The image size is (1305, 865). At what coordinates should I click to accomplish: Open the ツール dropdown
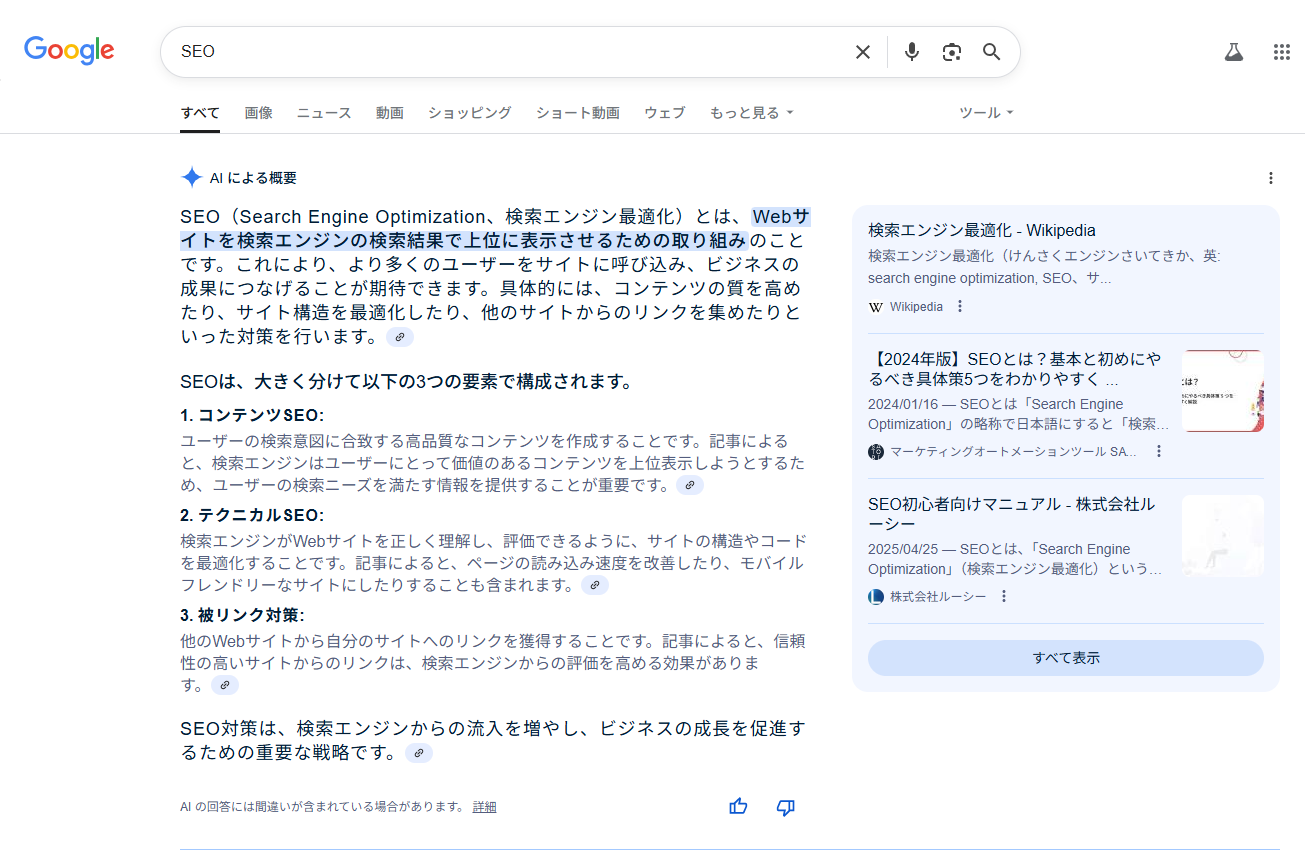[x=986, y=113]
